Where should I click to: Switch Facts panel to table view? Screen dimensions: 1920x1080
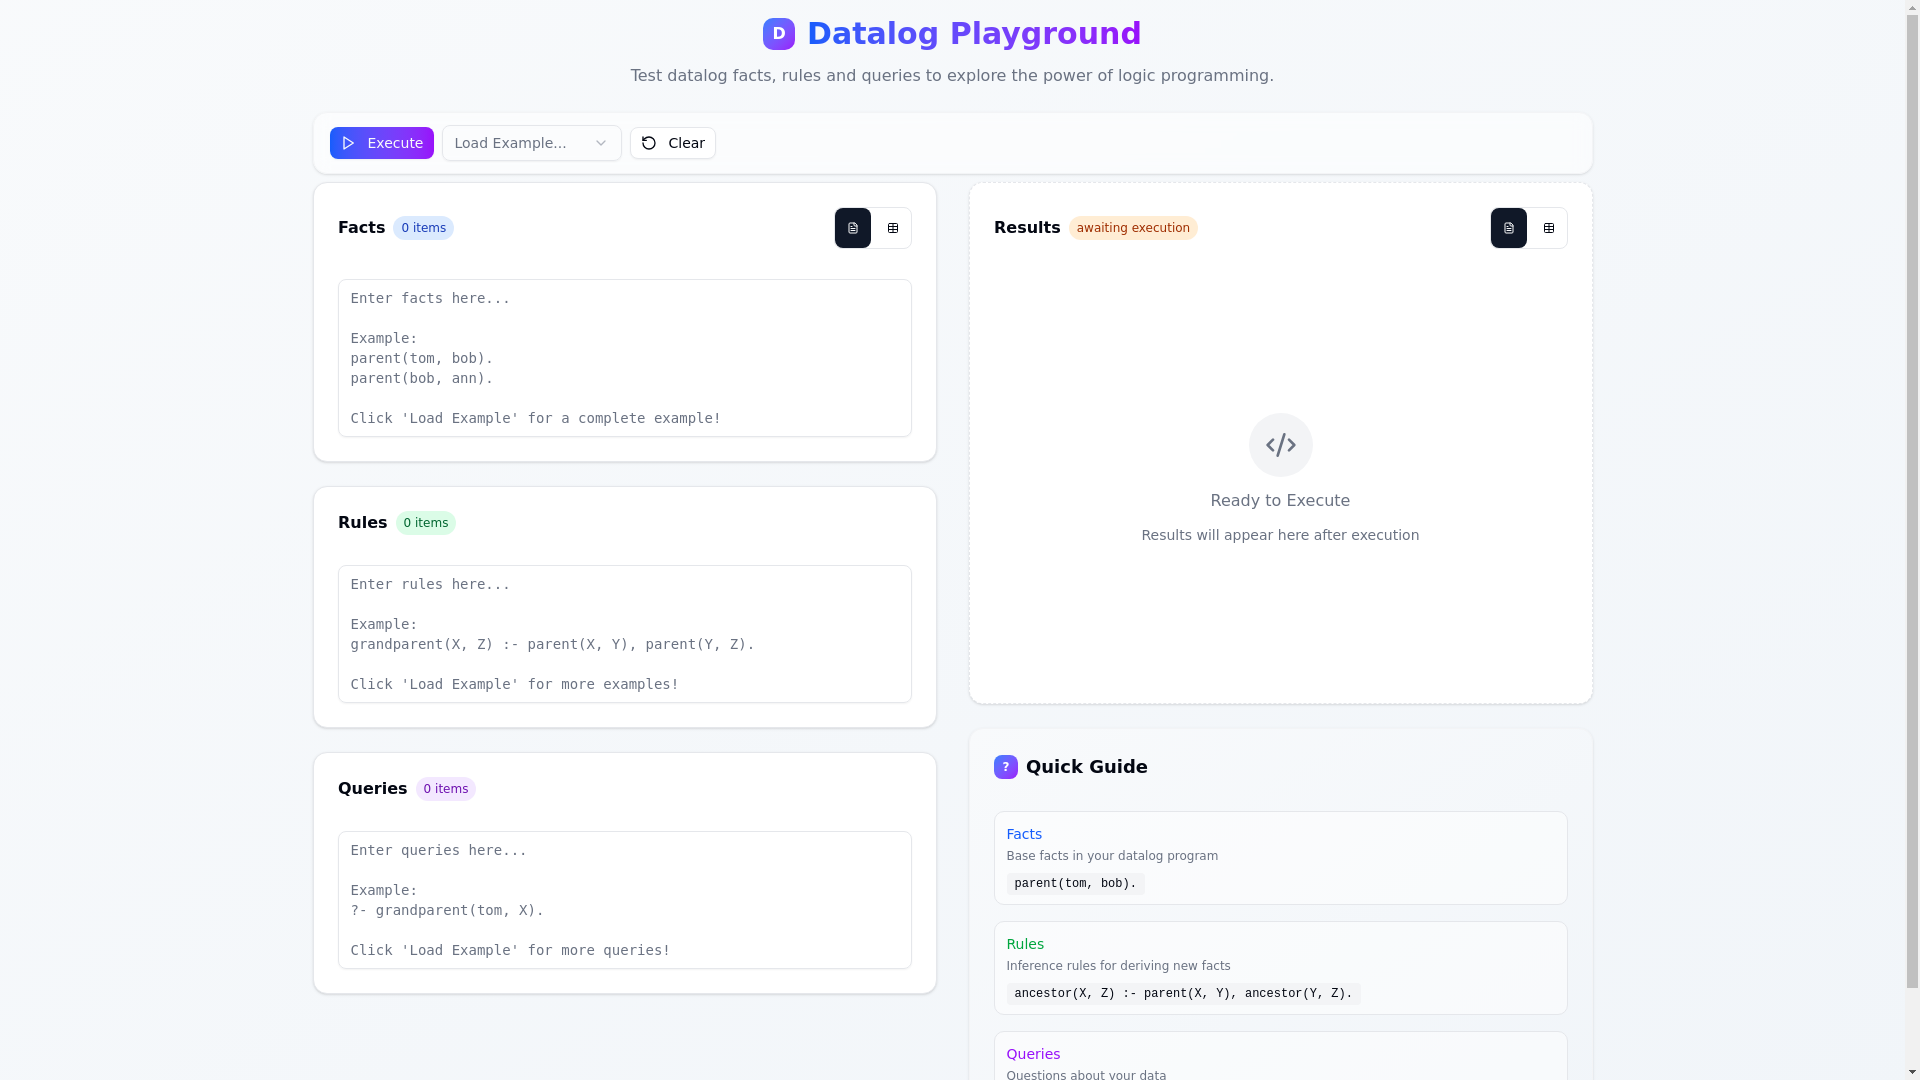(x=893, y=228)
